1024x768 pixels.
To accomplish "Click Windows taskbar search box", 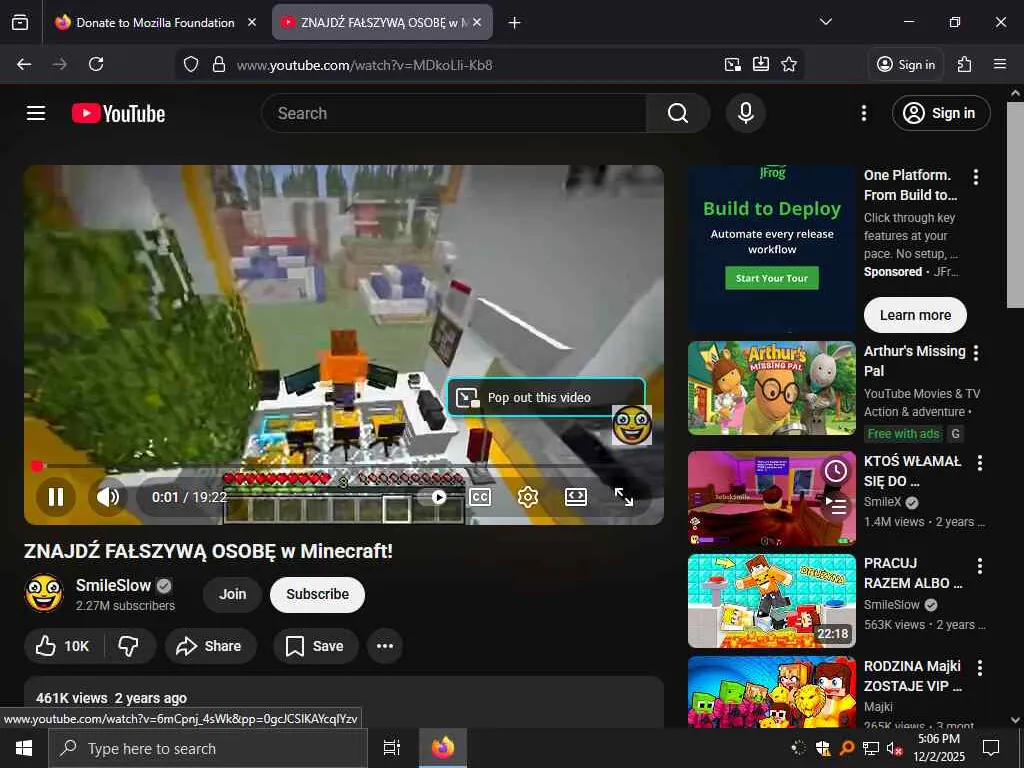I will [208, 748].
